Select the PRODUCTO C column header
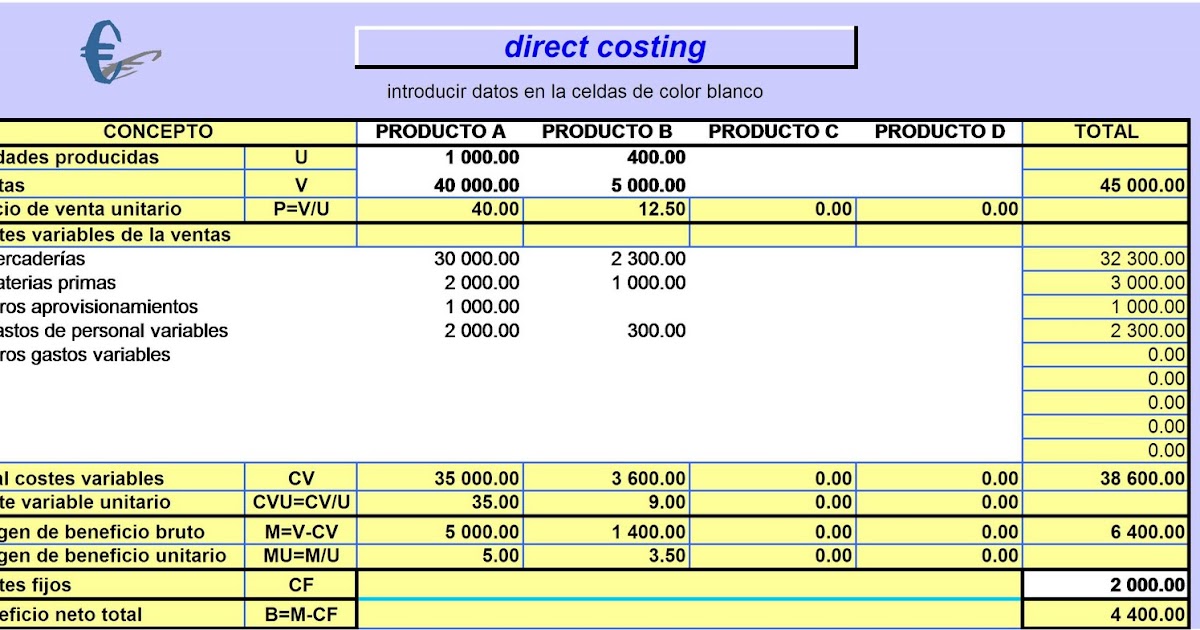This screenshot has width=1200, height=630. point(772,131)
